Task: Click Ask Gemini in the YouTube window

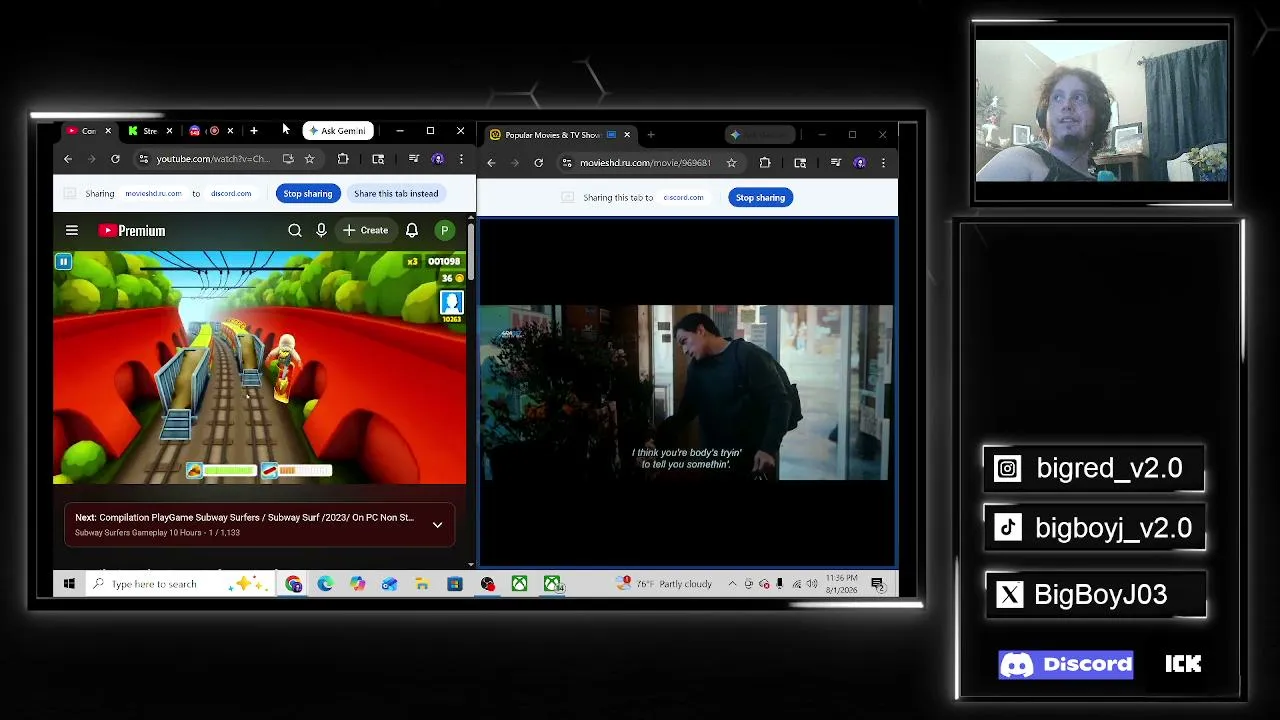Action: [338, 131]
